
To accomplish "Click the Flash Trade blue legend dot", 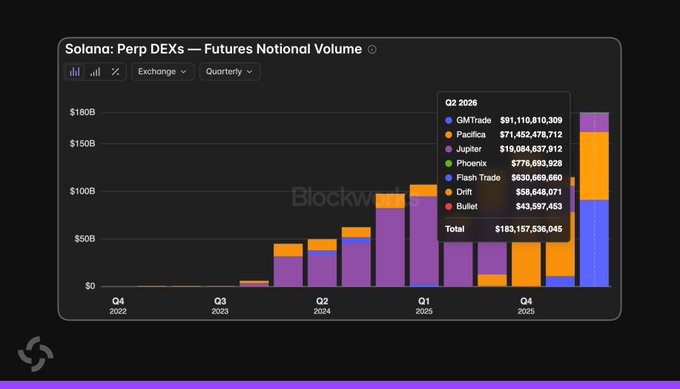I will tap(448, 178).
